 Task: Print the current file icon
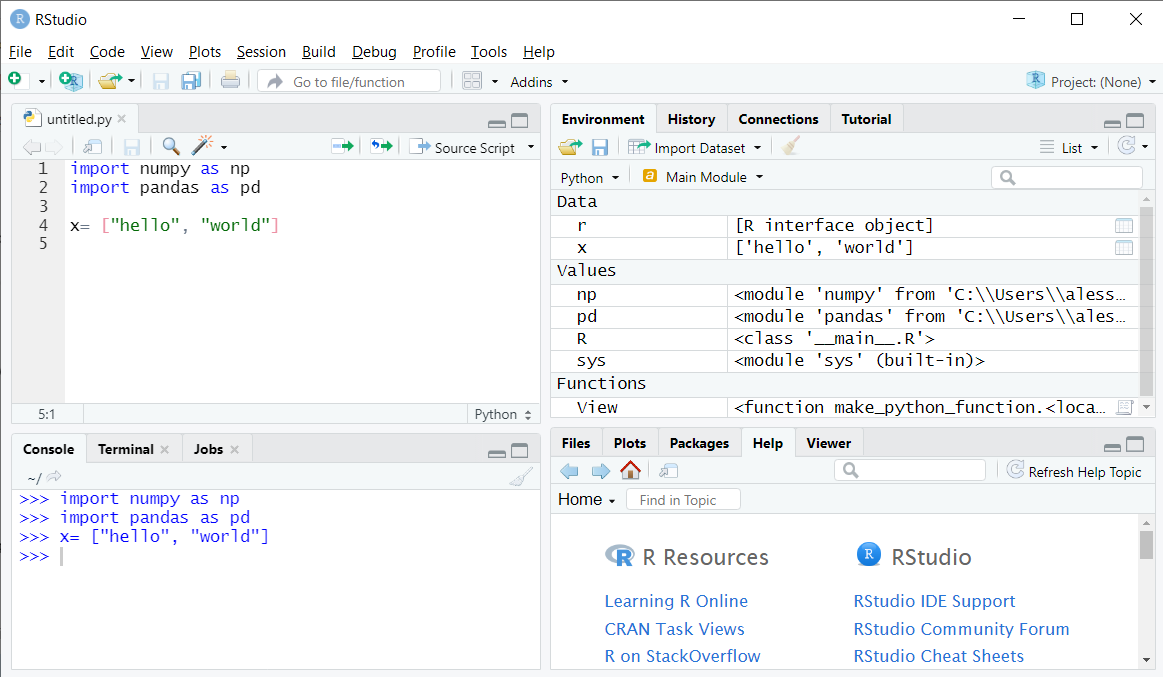coord(230,81)
